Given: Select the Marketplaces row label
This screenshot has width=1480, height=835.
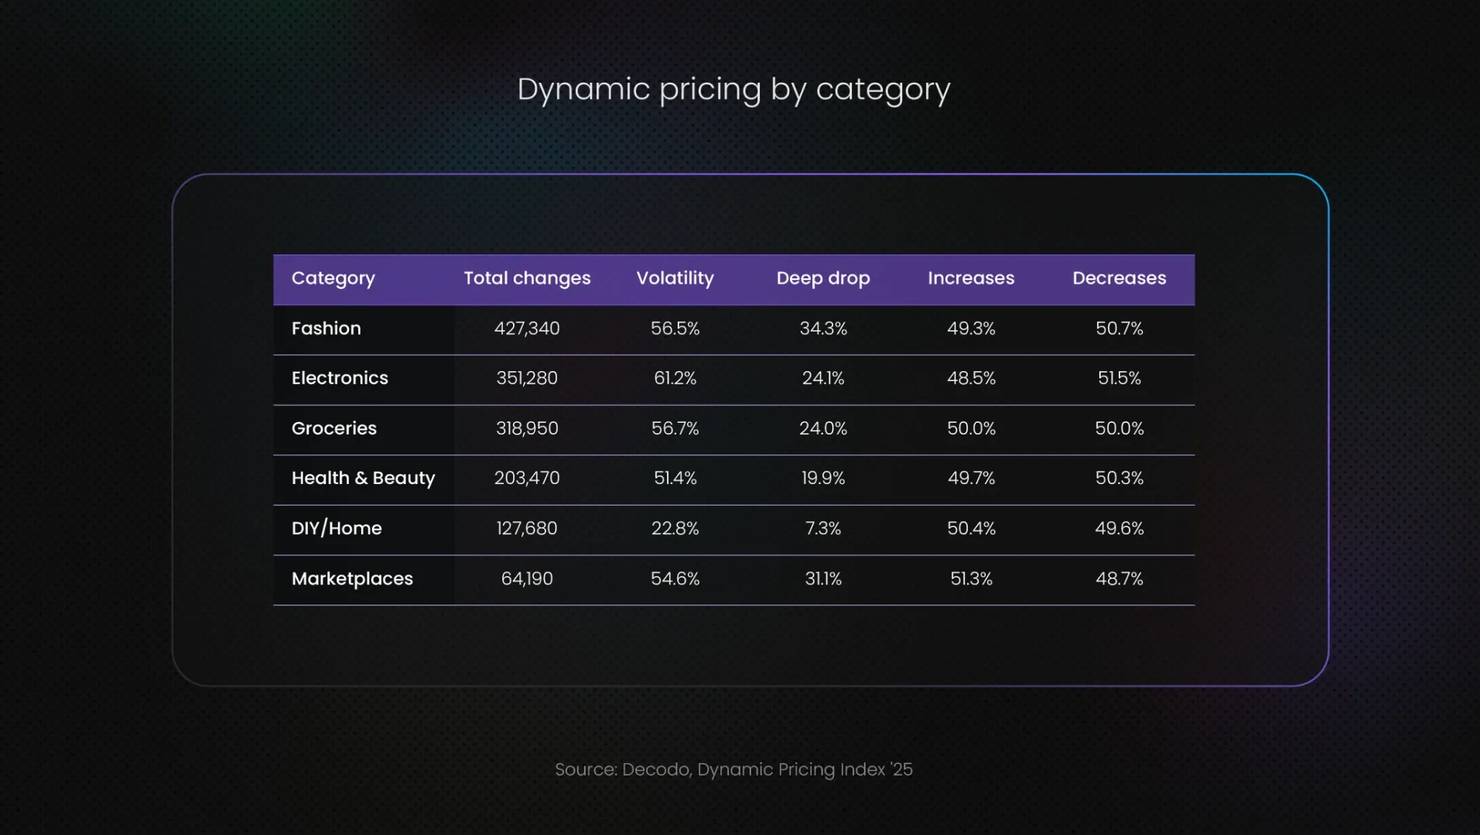Looking at the screenshot, I should click(x=352, y=579).
